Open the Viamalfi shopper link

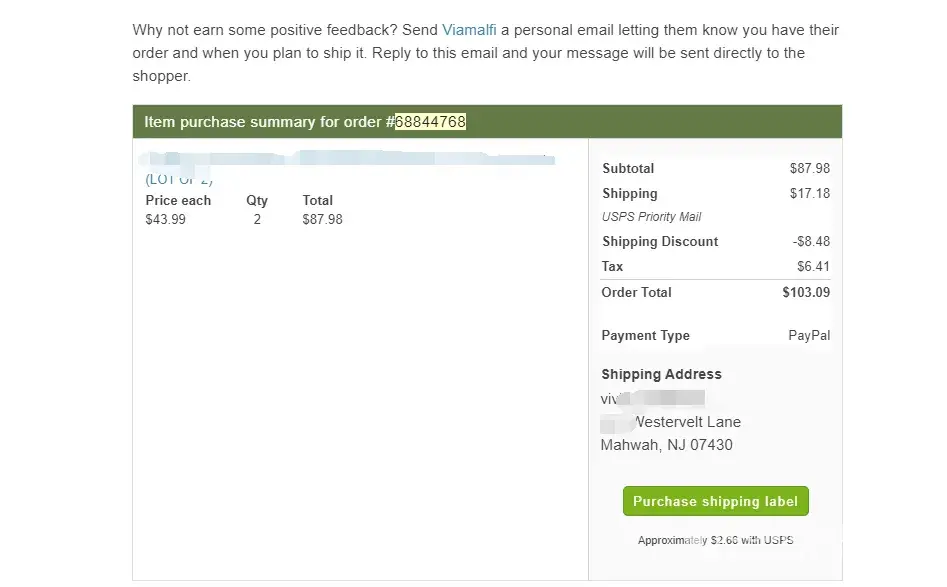pyautogui.click(x=469, y=30)
